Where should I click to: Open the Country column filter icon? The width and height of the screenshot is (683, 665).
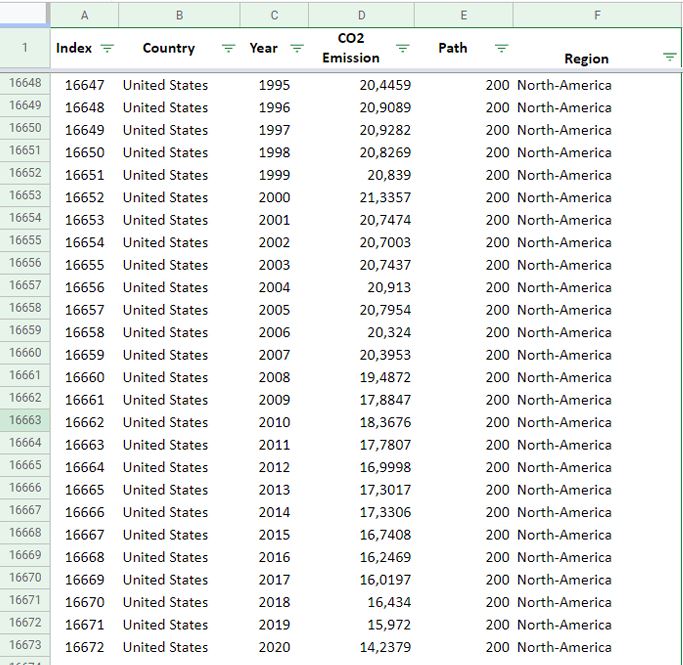pos(229,48)
